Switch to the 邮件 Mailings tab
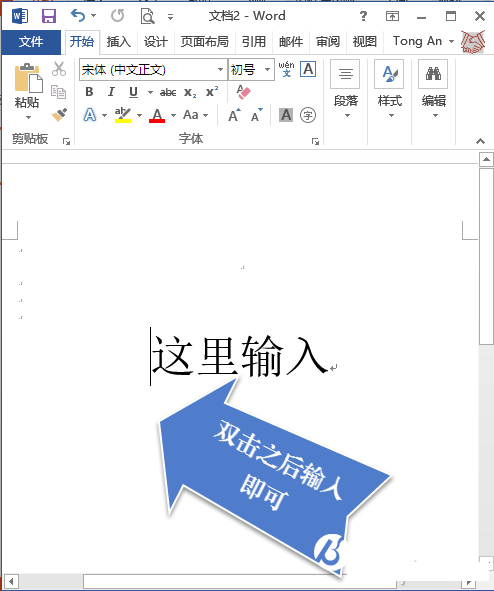Image resolution: width=494 pixels, height=591 pixels. tap(291, 41)
